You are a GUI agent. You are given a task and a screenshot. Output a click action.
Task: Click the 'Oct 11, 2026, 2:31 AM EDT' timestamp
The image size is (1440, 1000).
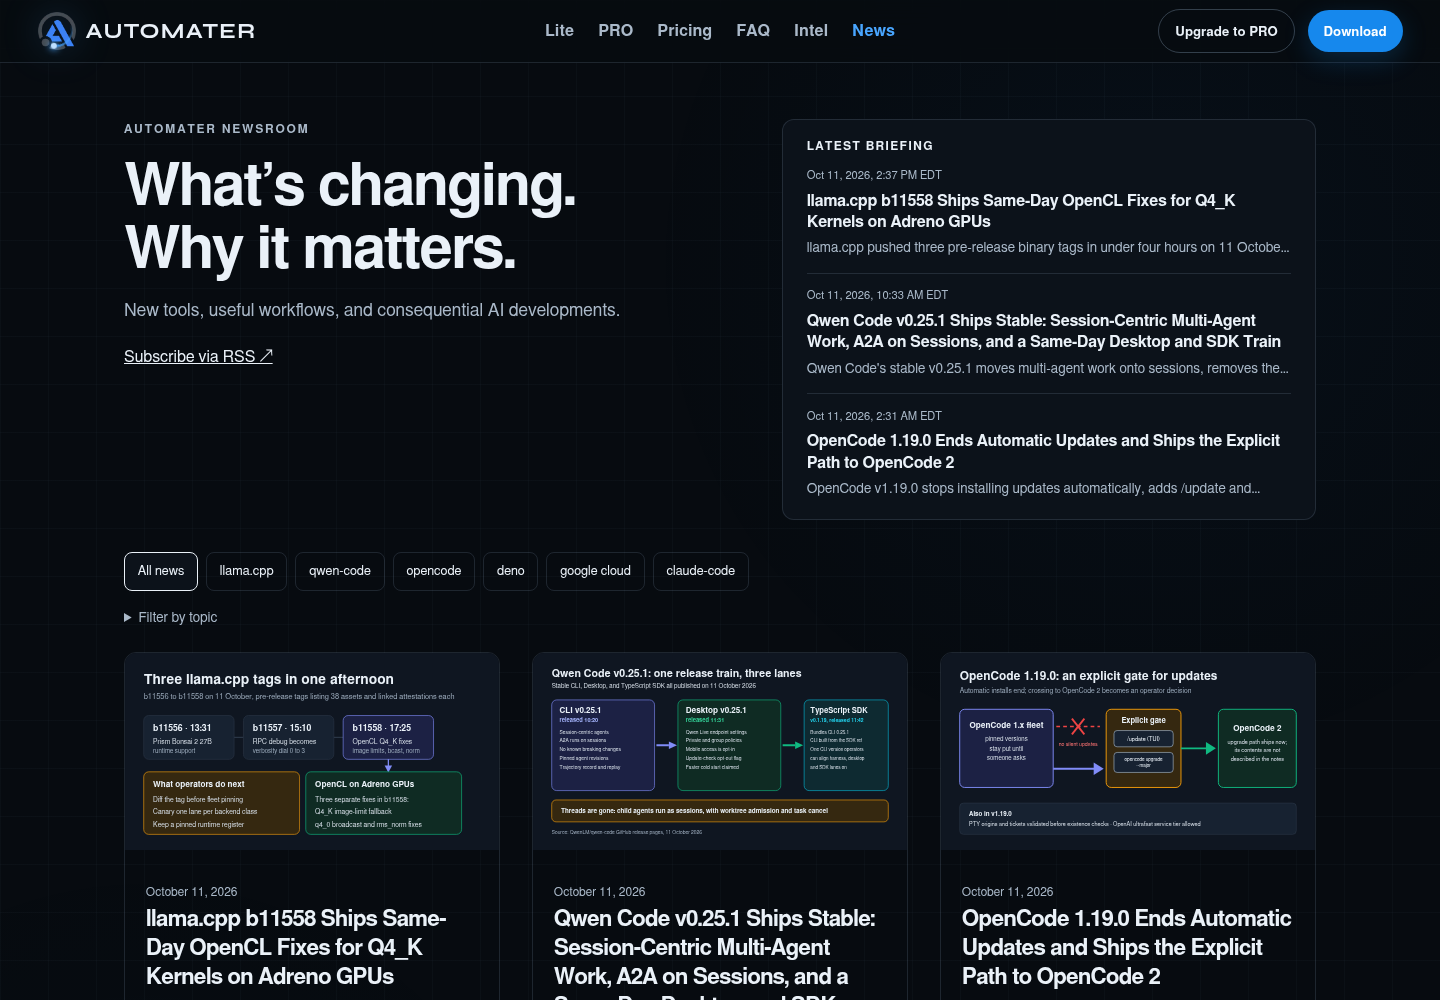point(874,416)
